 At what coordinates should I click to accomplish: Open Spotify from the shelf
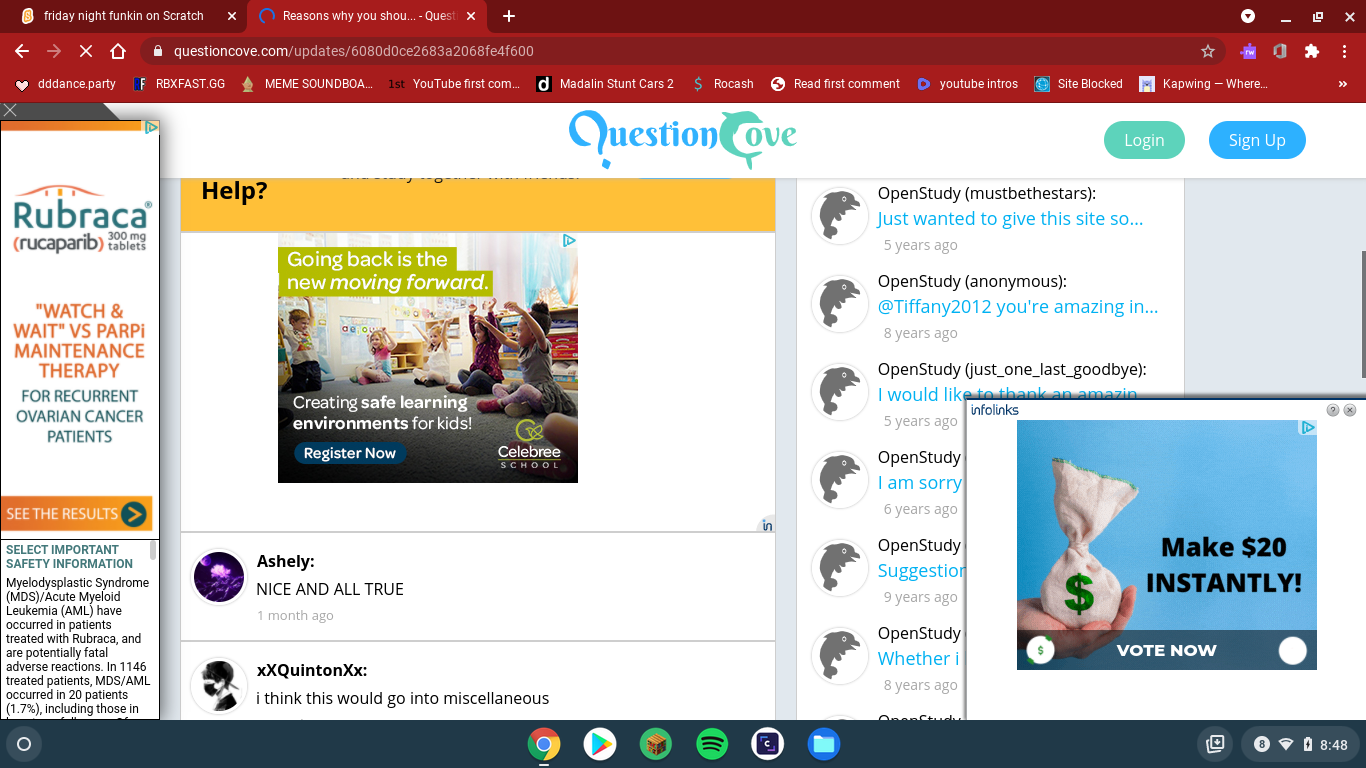coord(712,744)
